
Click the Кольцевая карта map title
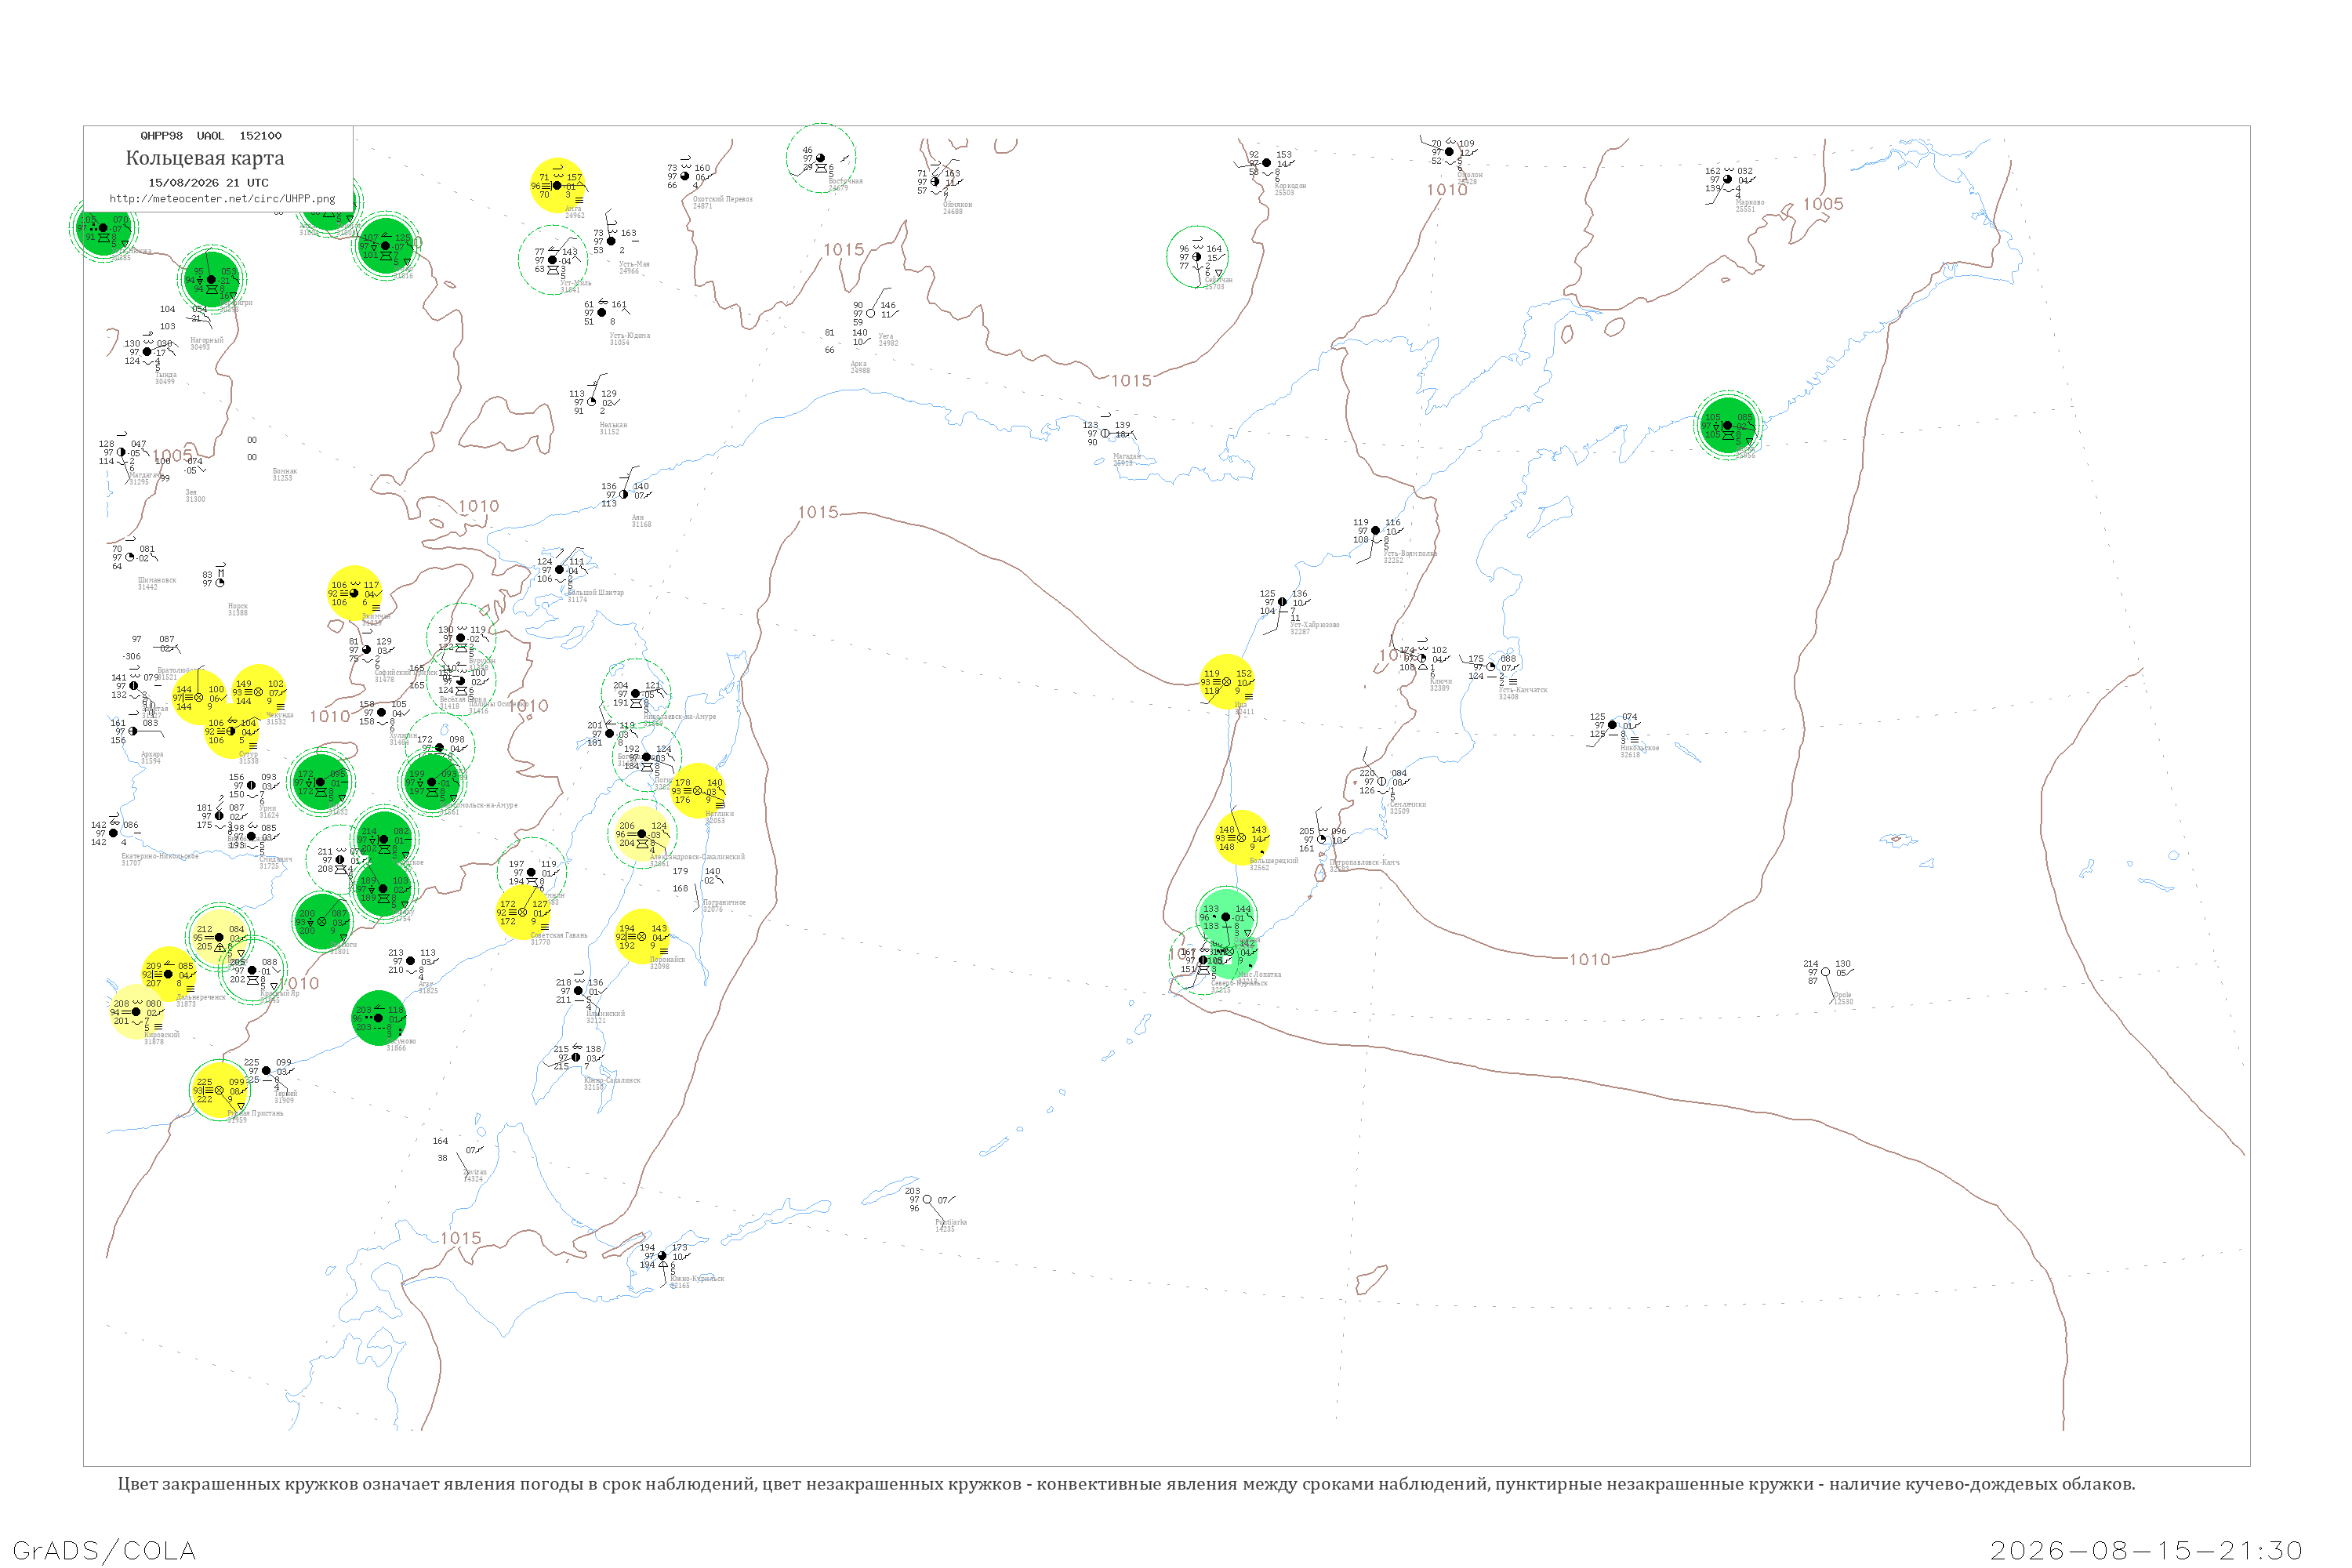[x=205, y=158]
